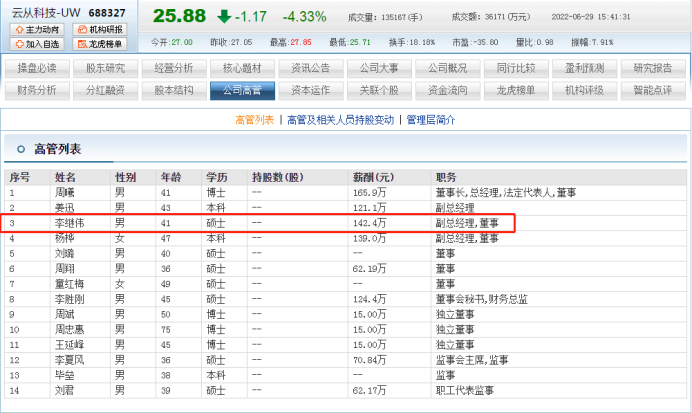The width and height of the screenshot is (692, 413).
Task: Open 资金流向 tab
Action: [x=448, y=90]
